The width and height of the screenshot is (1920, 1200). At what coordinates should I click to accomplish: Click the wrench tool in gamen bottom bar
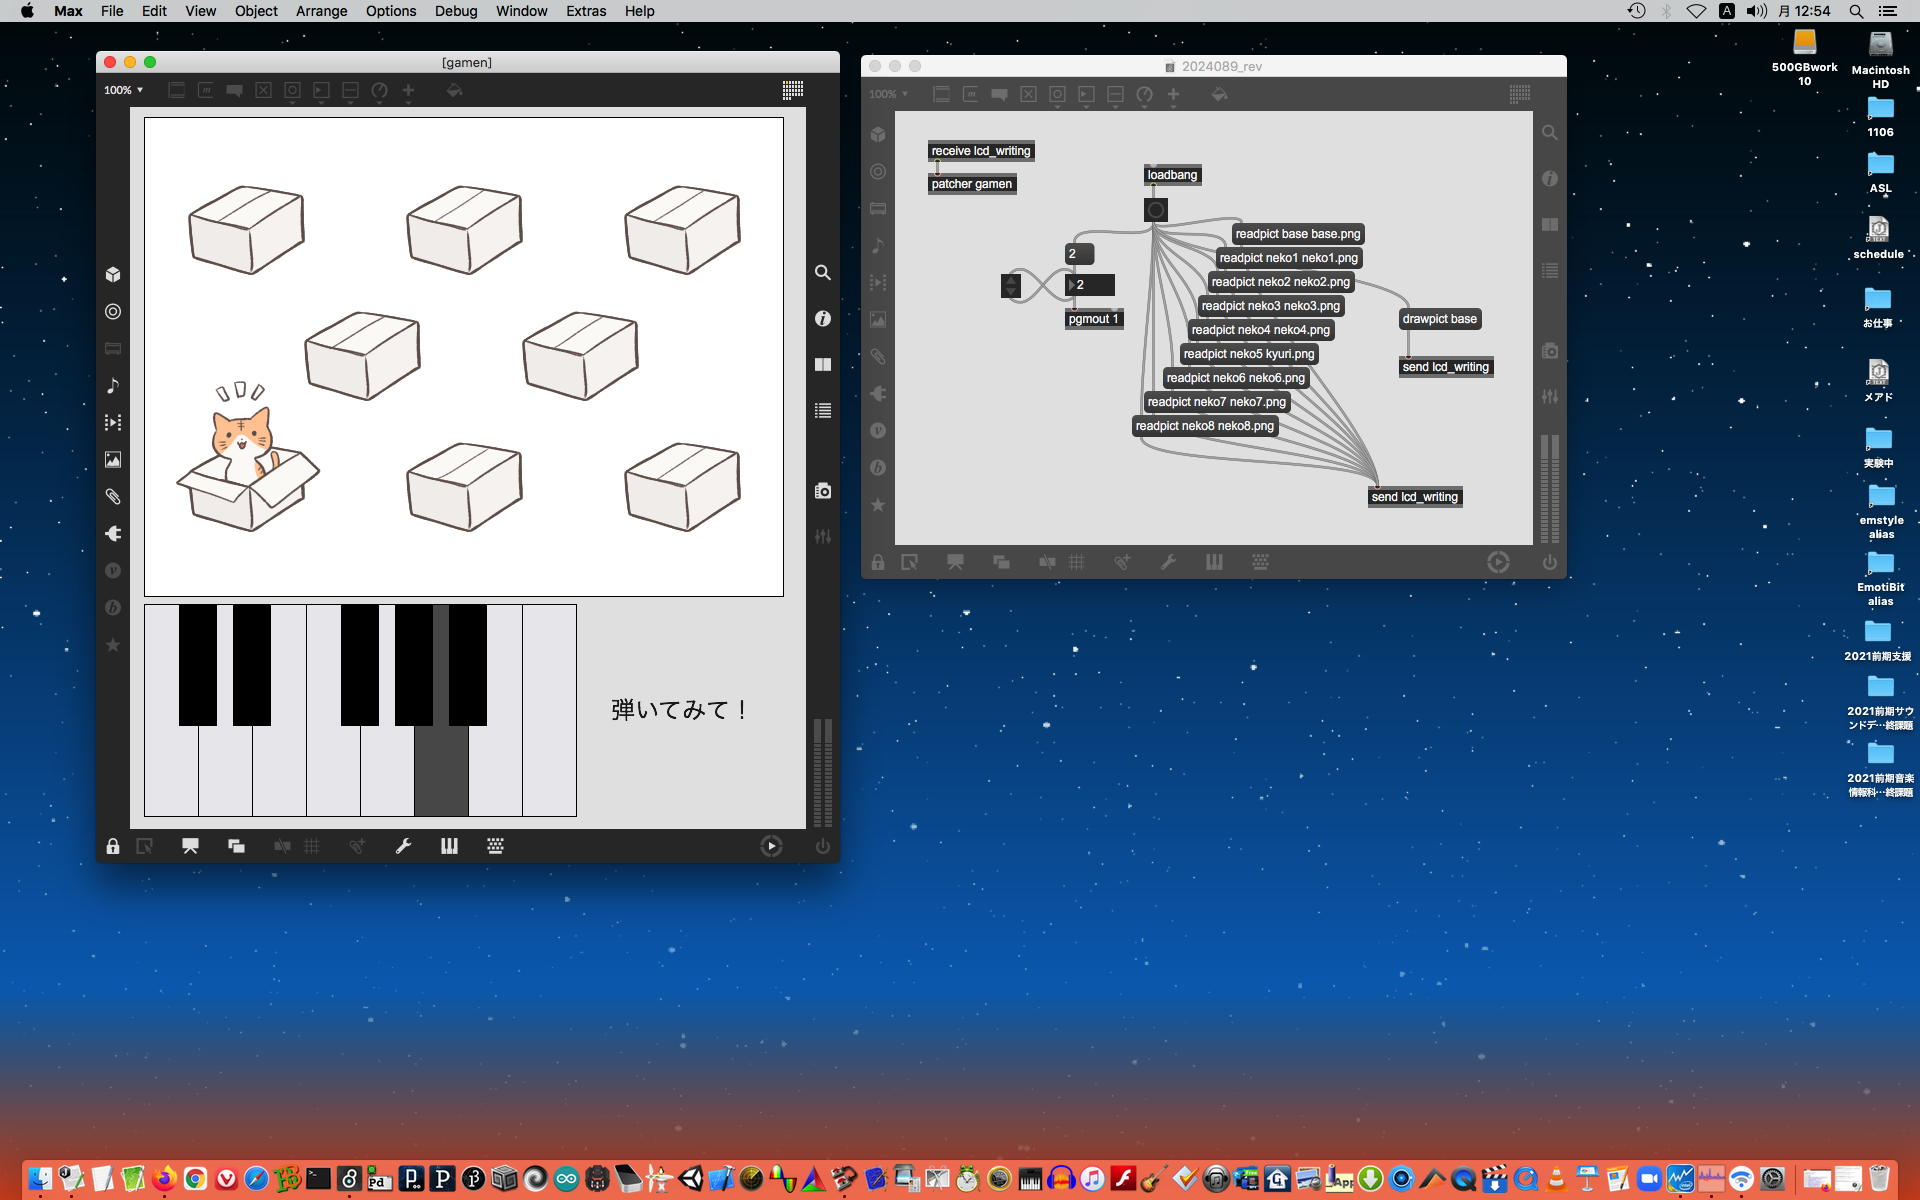[x=403, y=846]
